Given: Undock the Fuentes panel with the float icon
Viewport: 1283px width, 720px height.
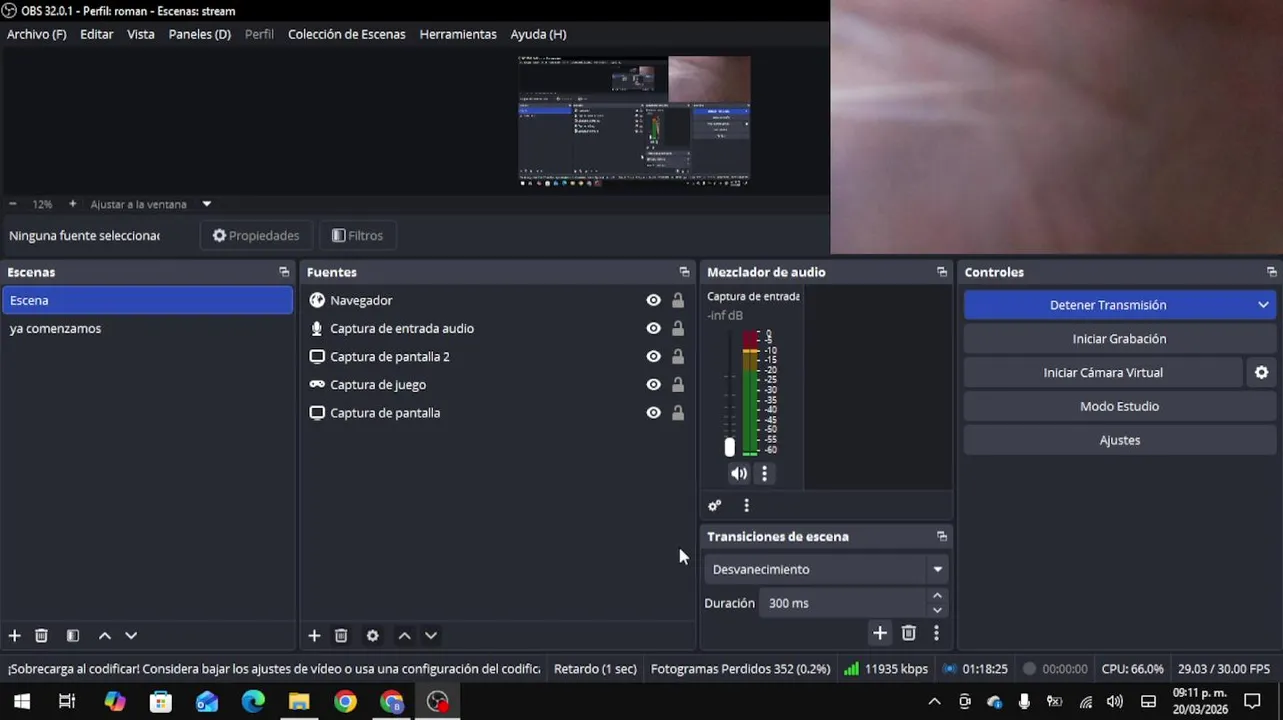Looking at the screenshot, I should (684, 272).
